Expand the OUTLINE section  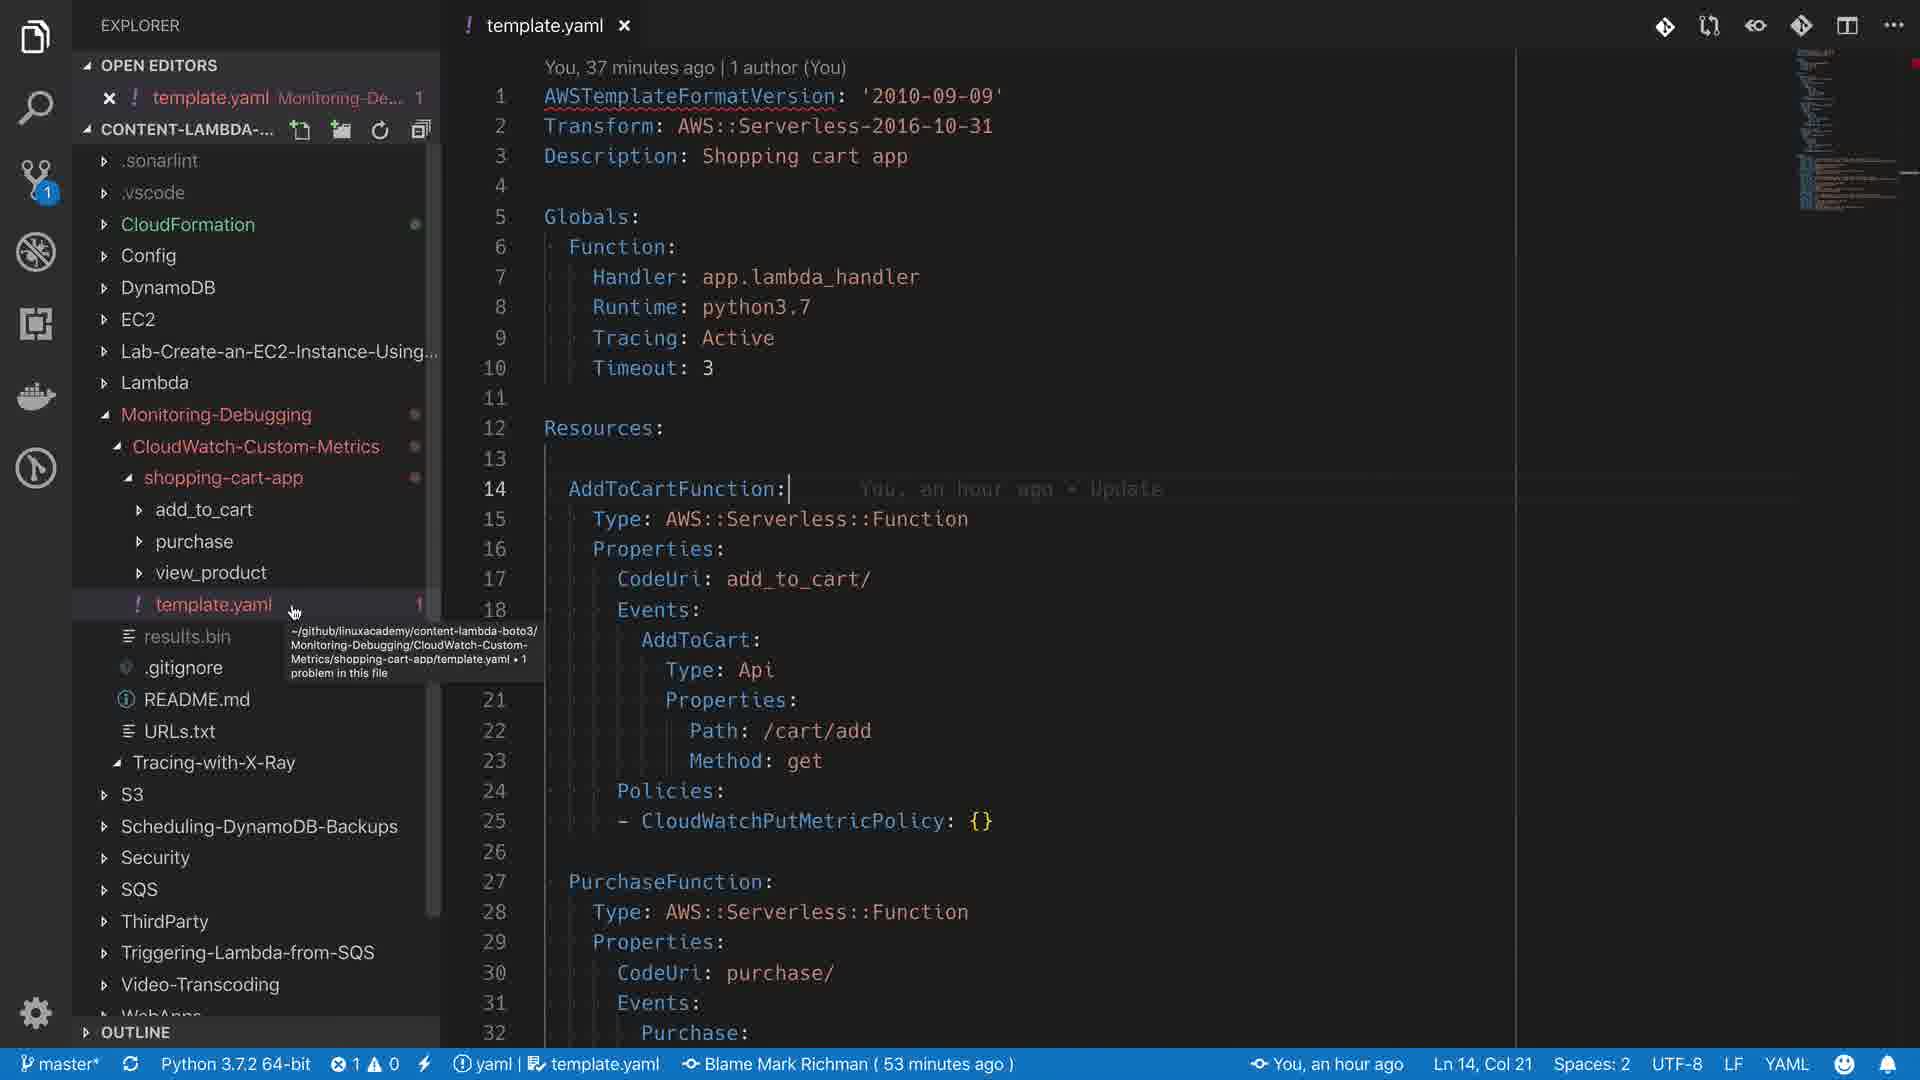(x=135, y=1032)
